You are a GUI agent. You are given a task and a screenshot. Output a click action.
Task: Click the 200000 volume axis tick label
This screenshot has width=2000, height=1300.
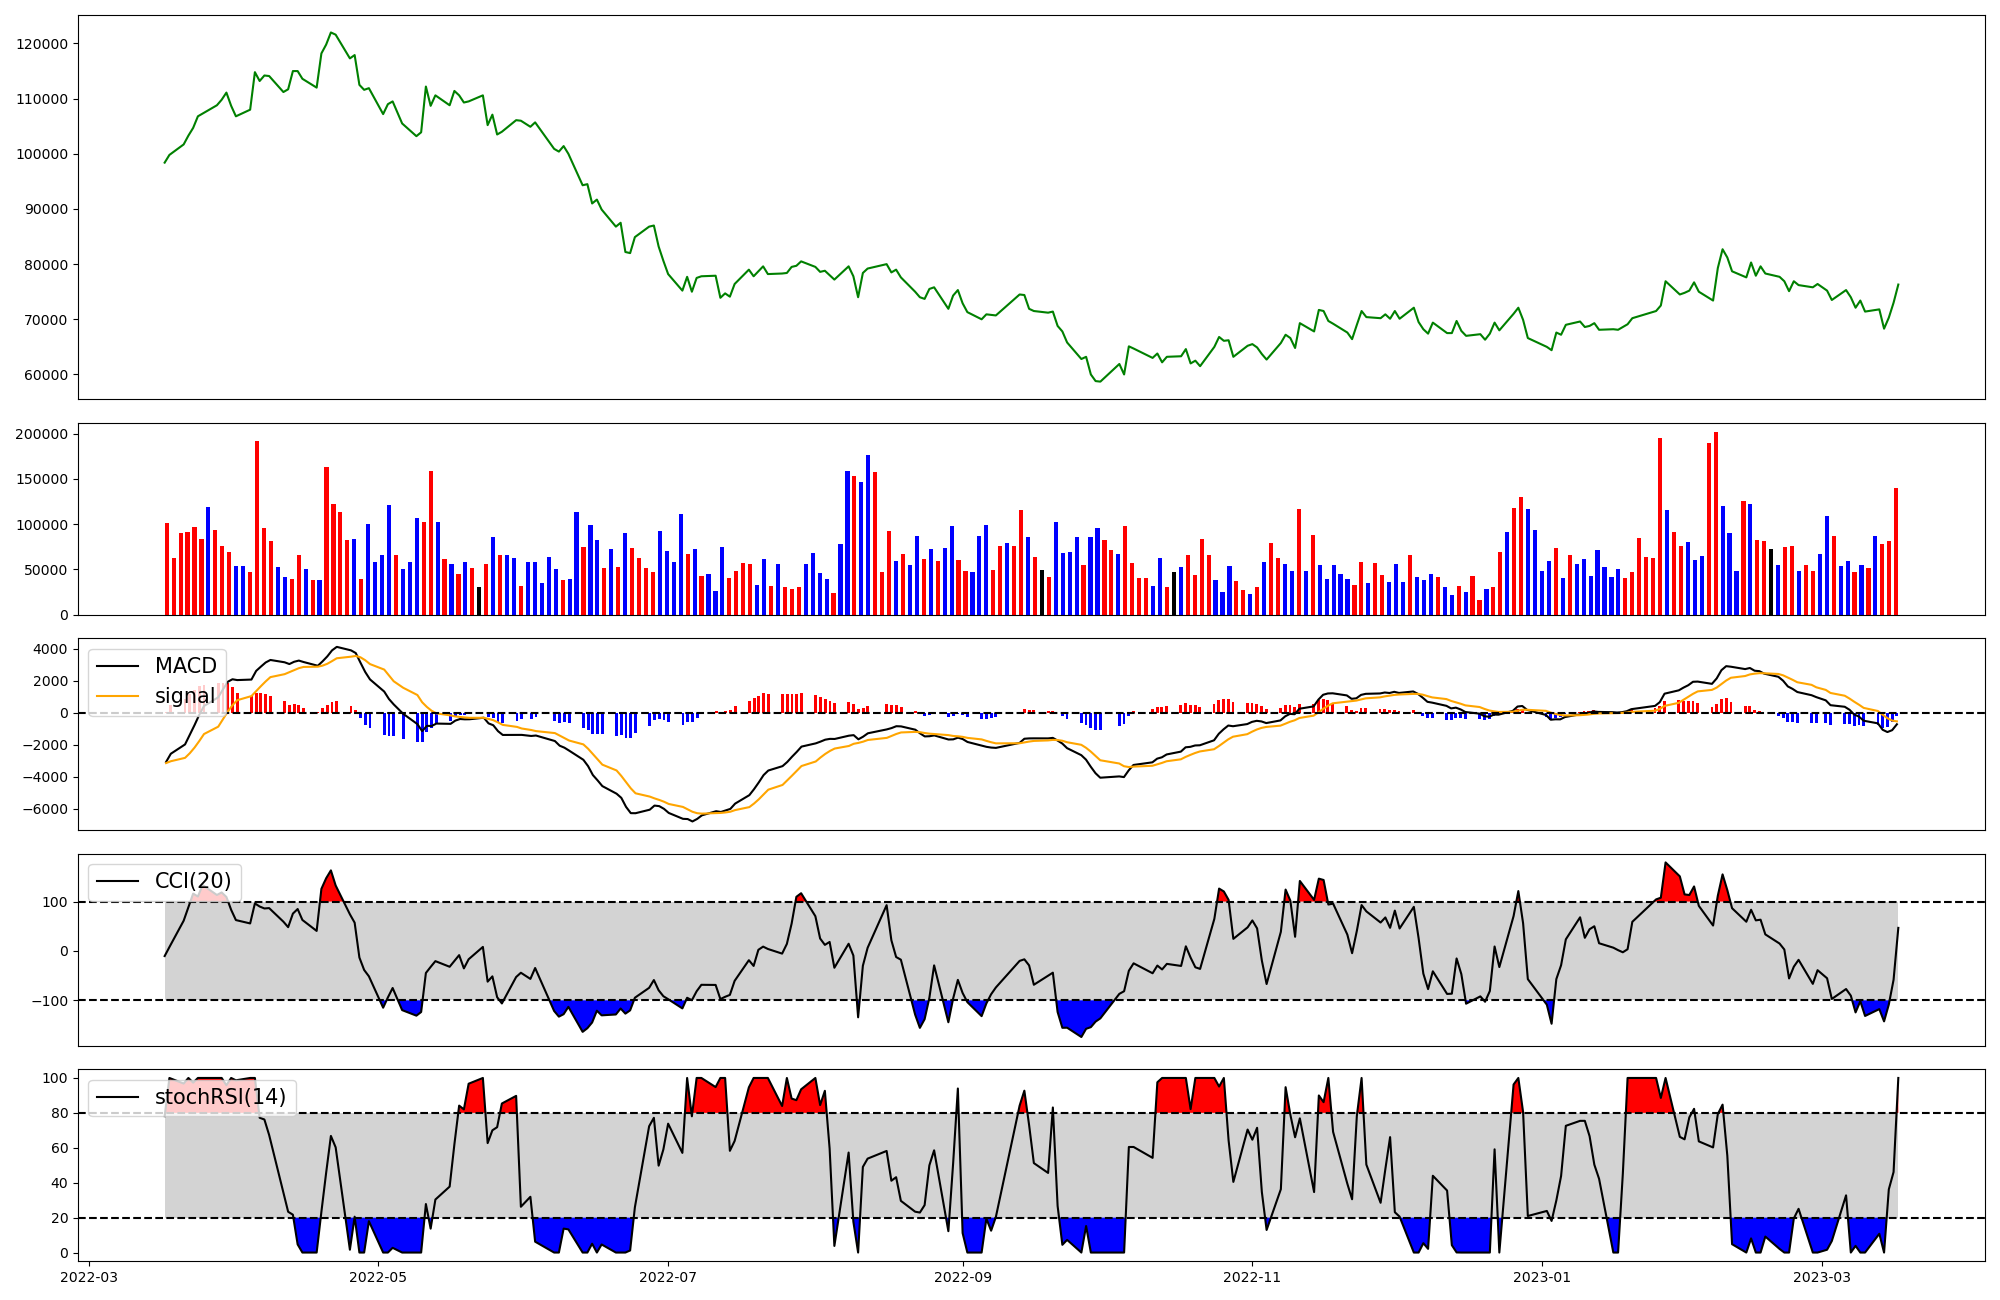pos(42,434)
